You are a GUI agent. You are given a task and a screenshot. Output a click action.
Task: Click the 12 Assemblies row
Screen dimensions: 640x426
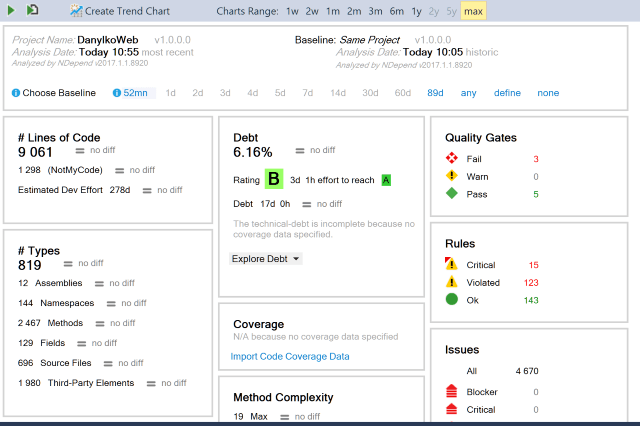(76, 283)
